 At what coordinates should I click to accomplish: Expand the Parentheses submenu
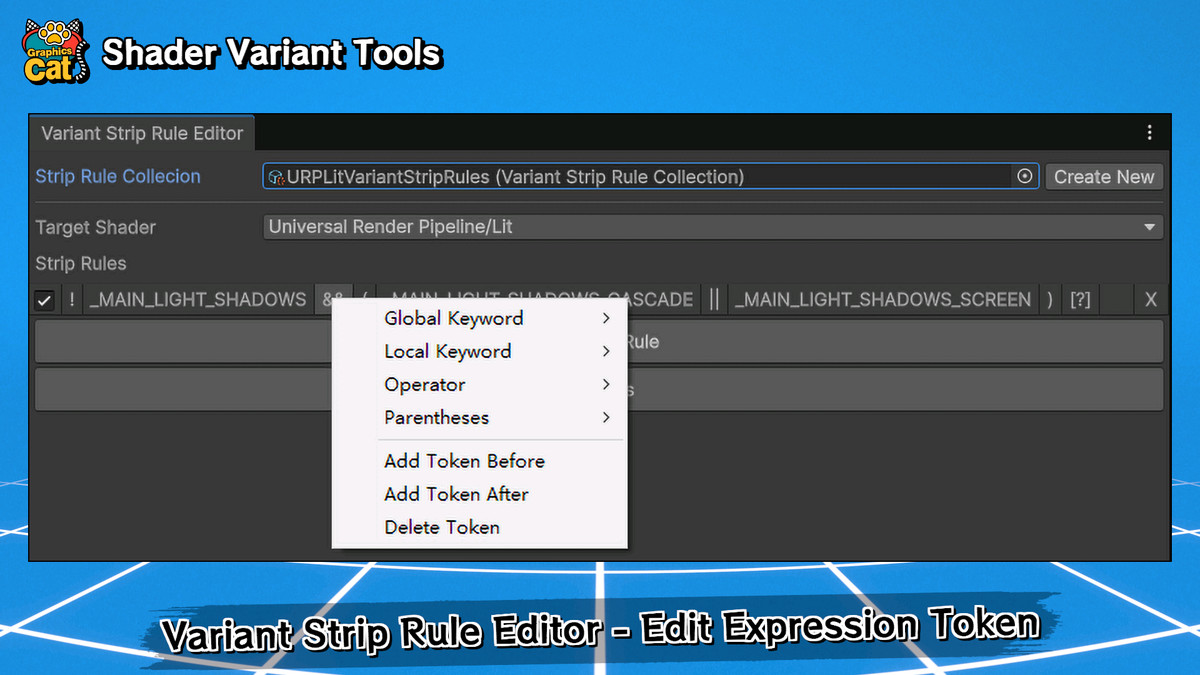(x=437, y=417)
